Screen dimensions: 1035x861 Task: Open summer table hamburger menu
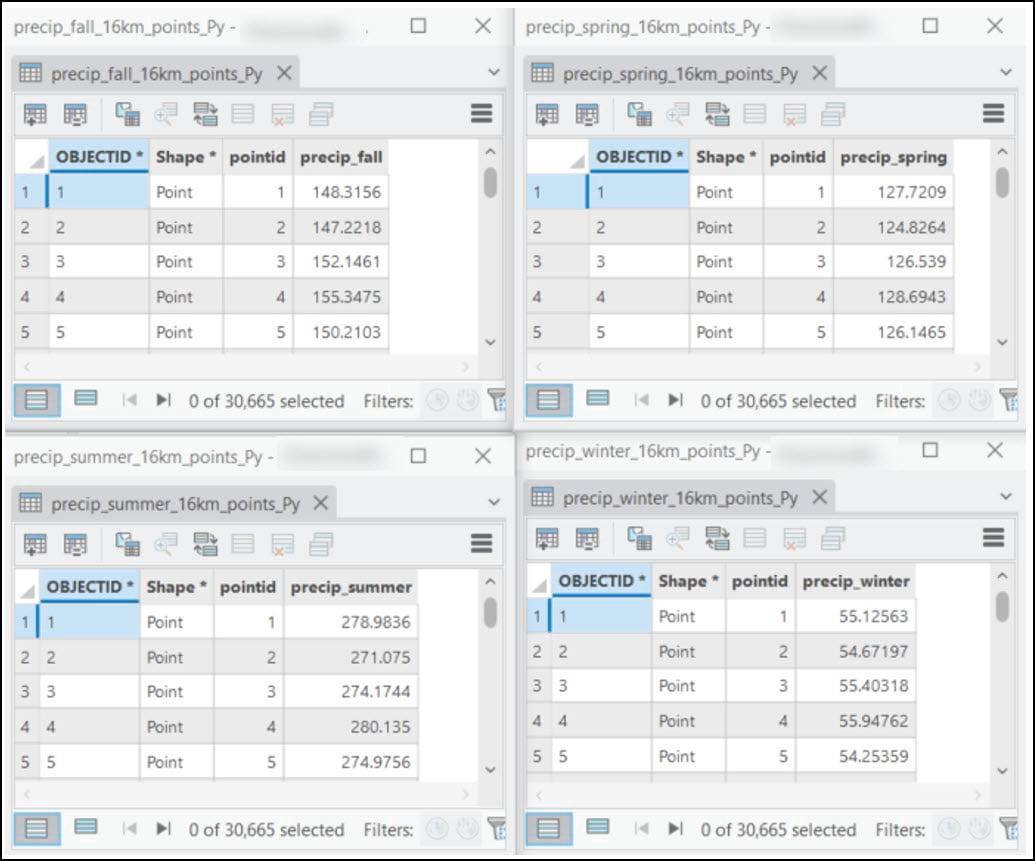click(x=481, y=543)
